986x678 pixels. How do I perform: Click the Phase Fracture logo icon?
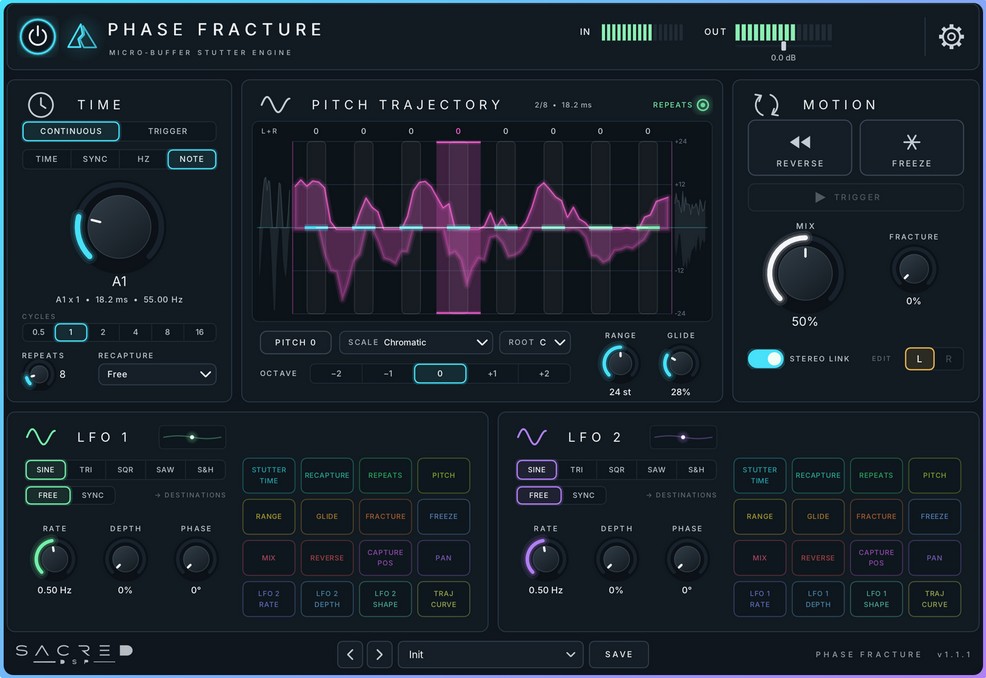[x=82, y=36]
